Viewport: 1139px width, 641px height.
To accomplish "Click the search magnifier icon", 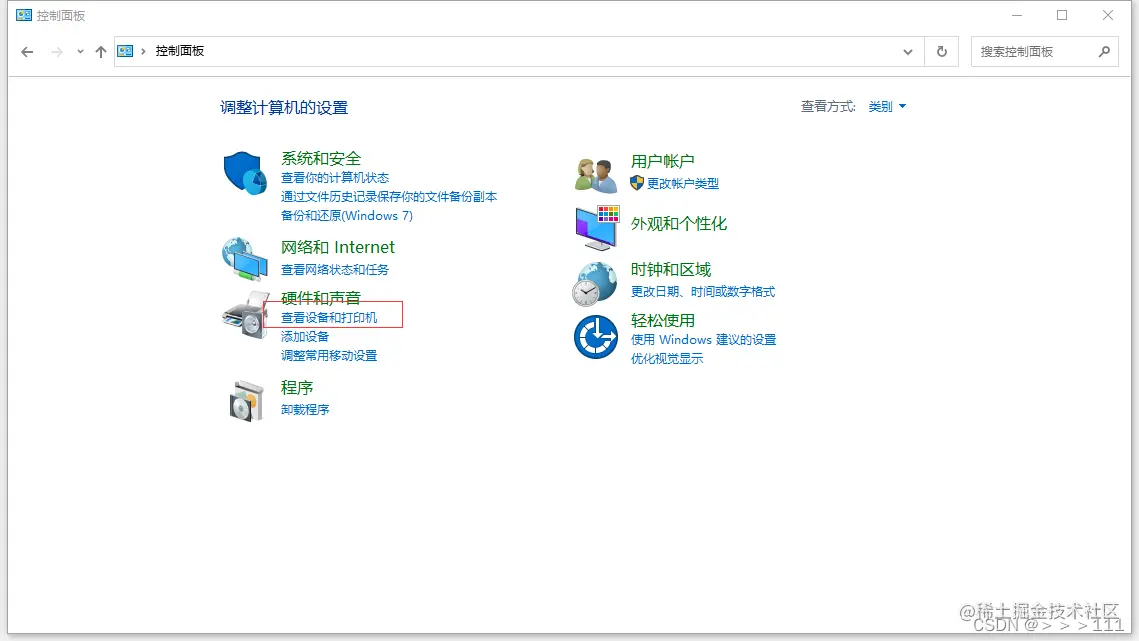I will tap(1104, 52).
